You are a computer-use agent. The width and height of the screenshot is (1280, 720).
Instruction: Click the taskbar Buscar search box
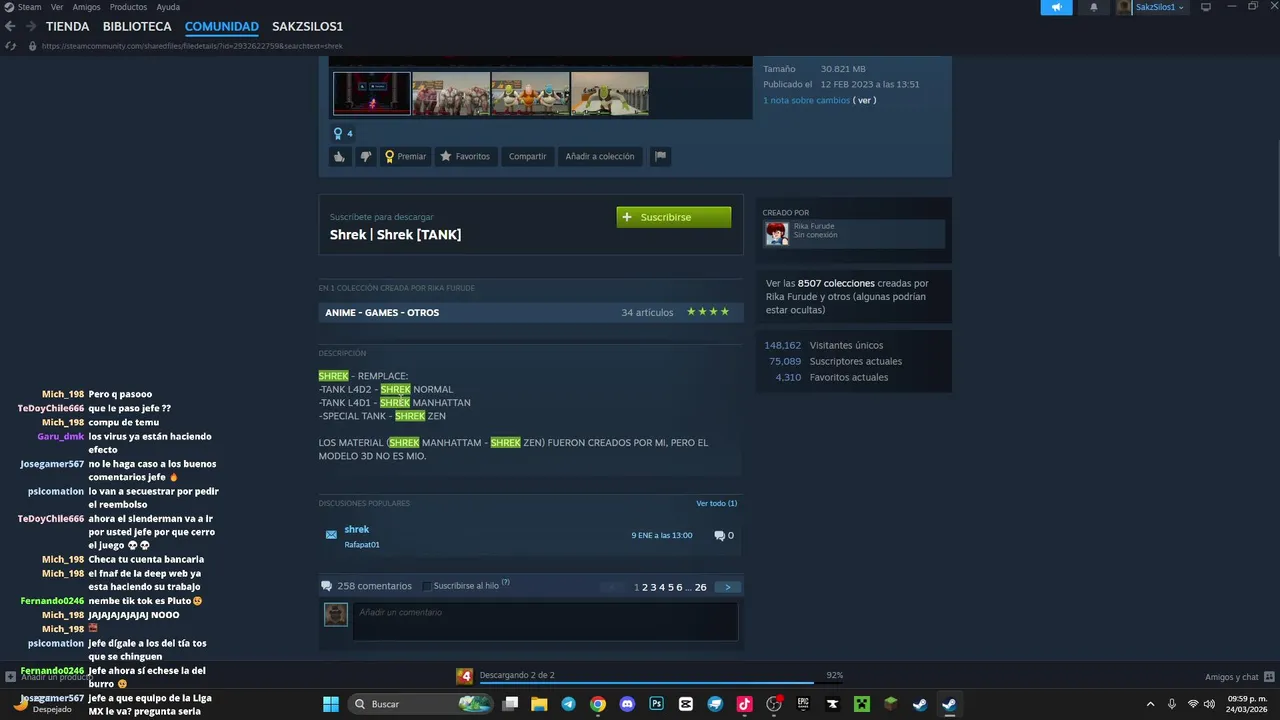pos(420,704)
